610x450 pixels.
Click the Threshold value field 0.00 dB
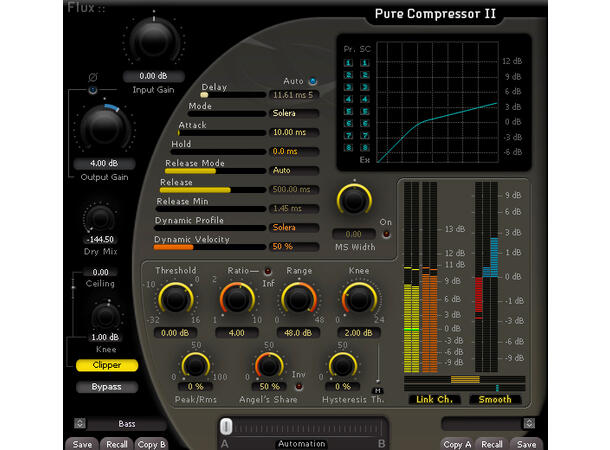tap(175, 333)
